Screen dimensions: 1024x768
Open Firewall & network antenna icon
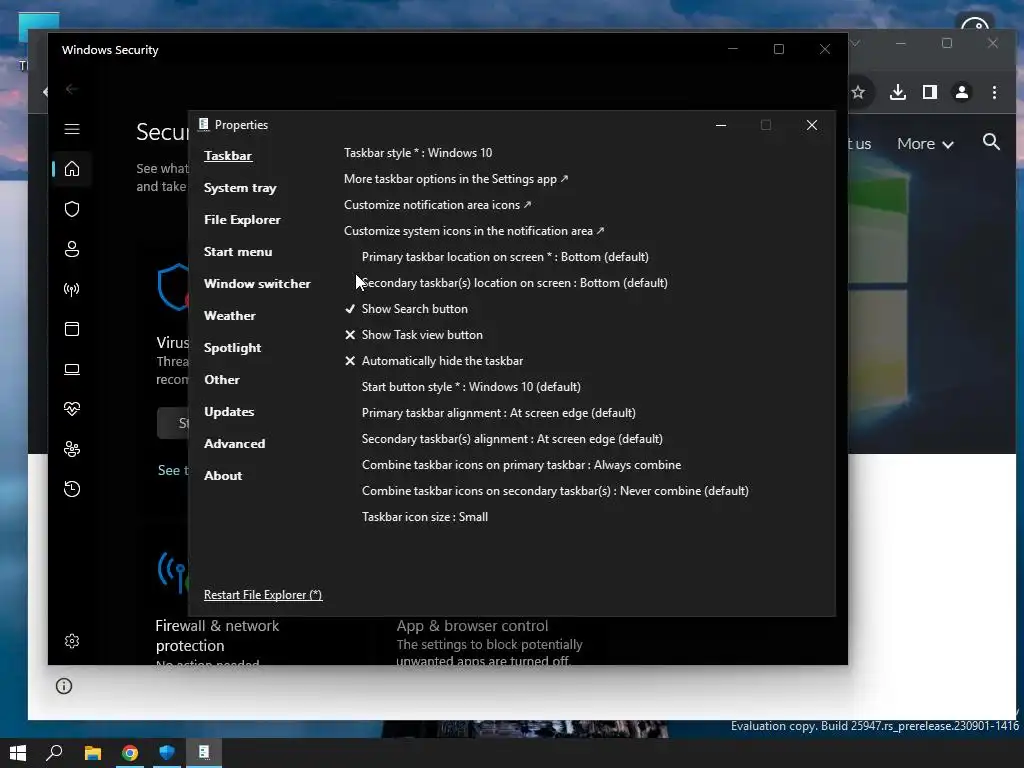click(x=72, y=289)
